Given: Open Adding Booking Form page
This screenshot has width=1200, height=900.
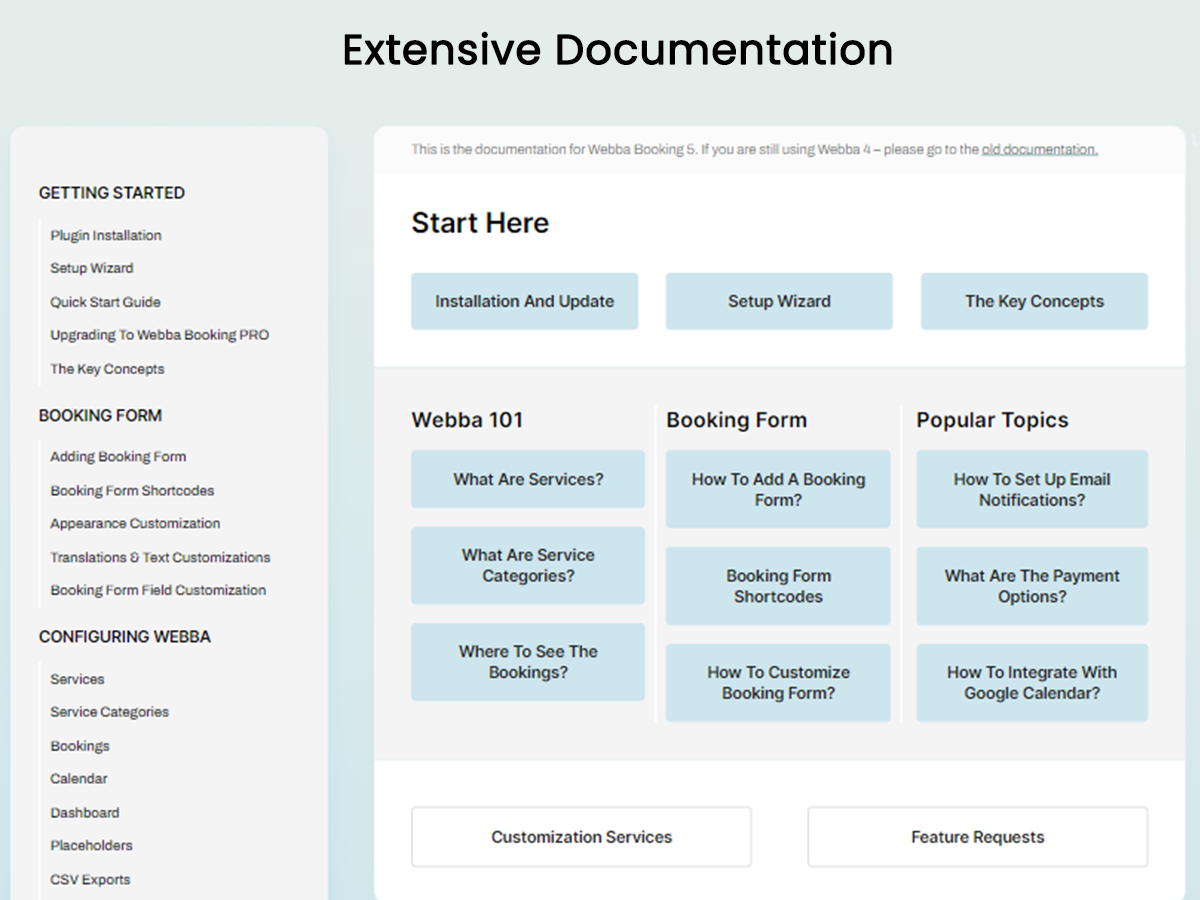Looking at the screenshot, I should [x=118, y=457].
